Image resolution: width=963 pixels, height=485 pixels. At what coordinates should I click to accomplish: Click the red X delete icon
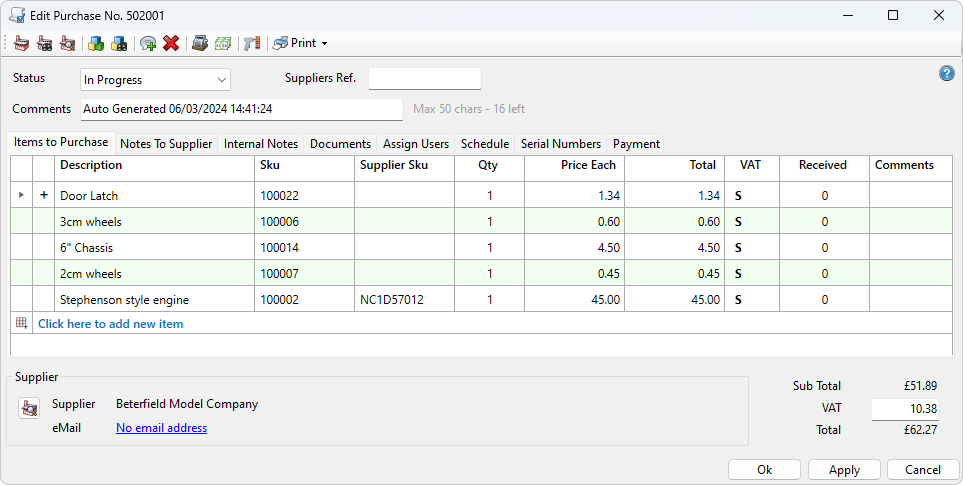coord(171,43)
